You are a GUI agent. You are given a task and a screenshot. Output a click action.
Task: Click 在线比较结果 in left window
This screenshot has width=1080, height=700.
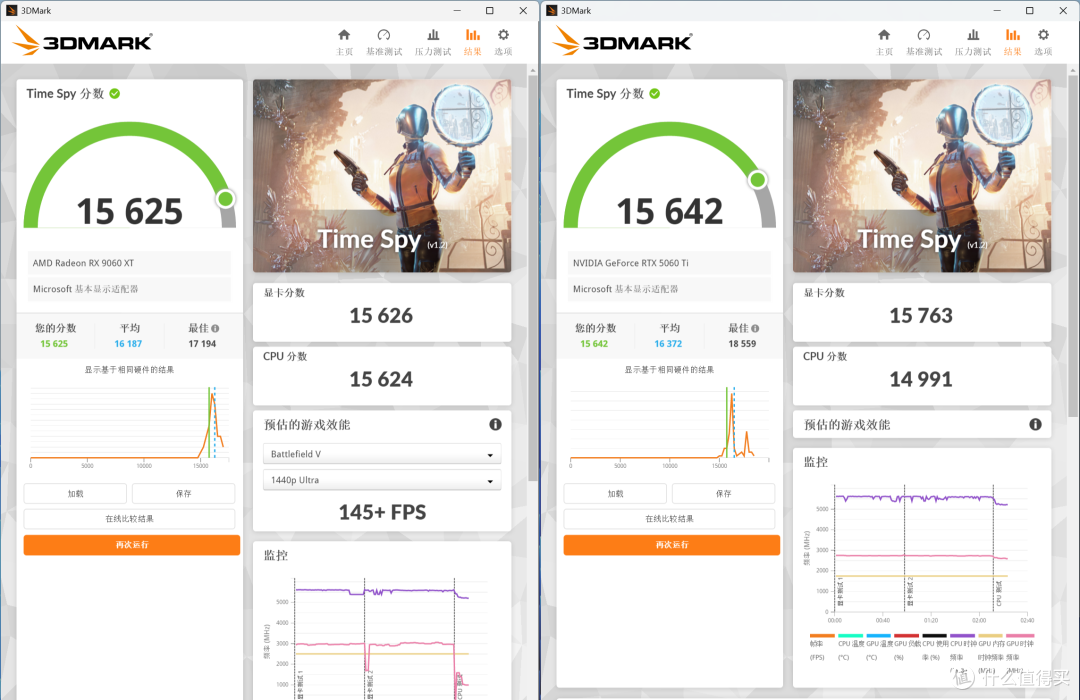pyautogui.click(x=129, y=519)
